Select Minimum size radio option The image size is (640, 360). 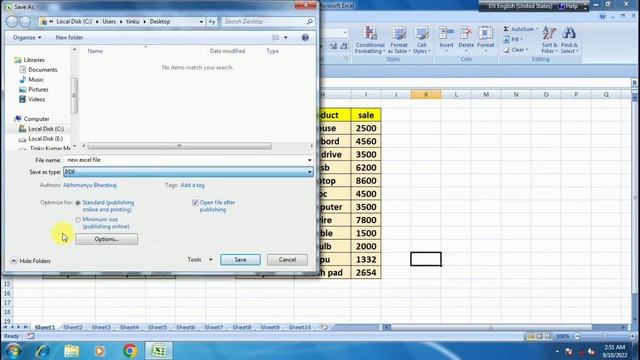[78, 220]
